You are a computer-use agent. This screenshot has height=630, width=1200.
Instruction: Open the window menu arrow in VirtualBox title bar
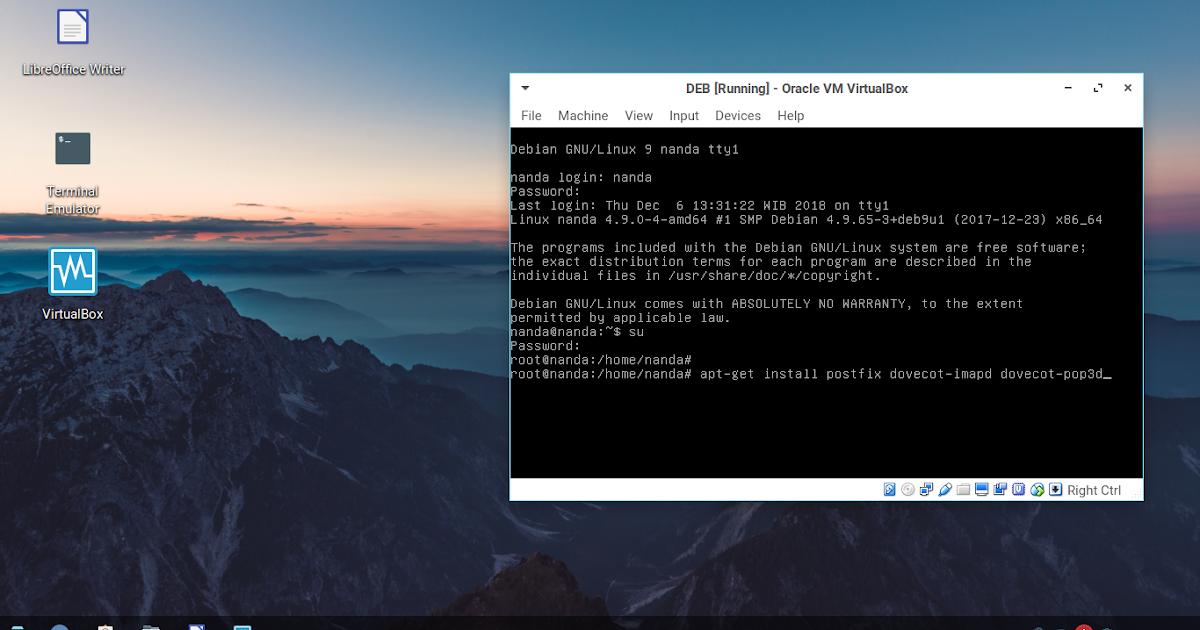pos(525,88)
